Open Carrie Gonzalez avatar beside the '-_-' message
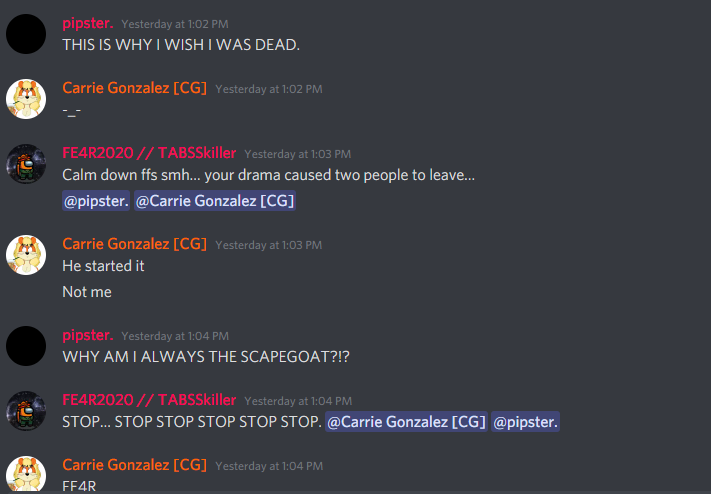Image resolution: width=711 pixels, height=494 pixels. pos(26,99)
